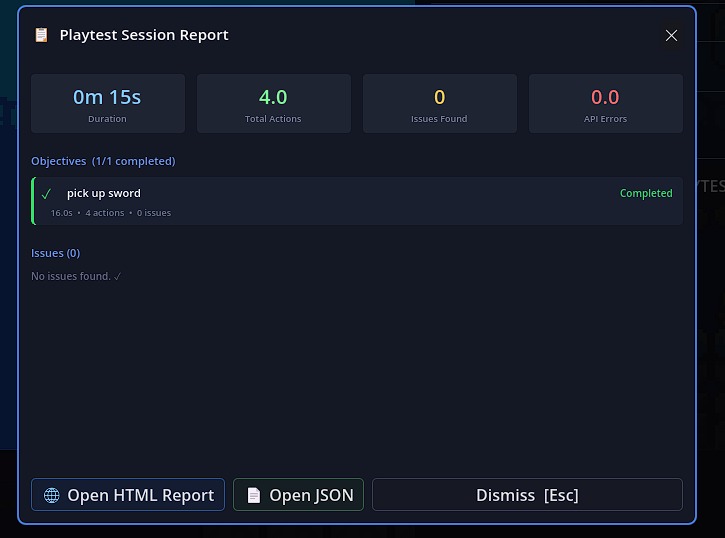Click the 'API Errors' label
The height and width of the screenshot is (538, 725).
(x=605, y=119)
